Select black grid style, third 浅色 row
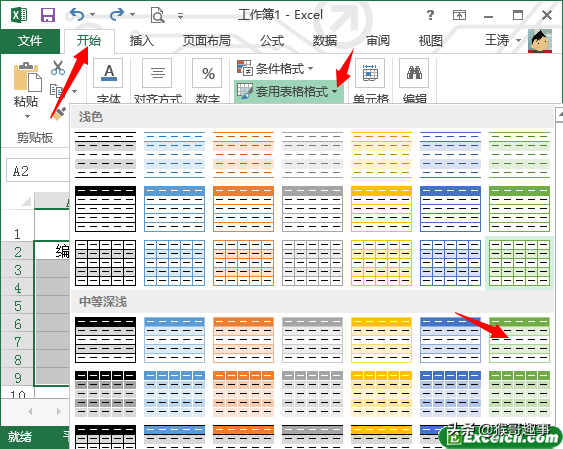 [106, 263]
